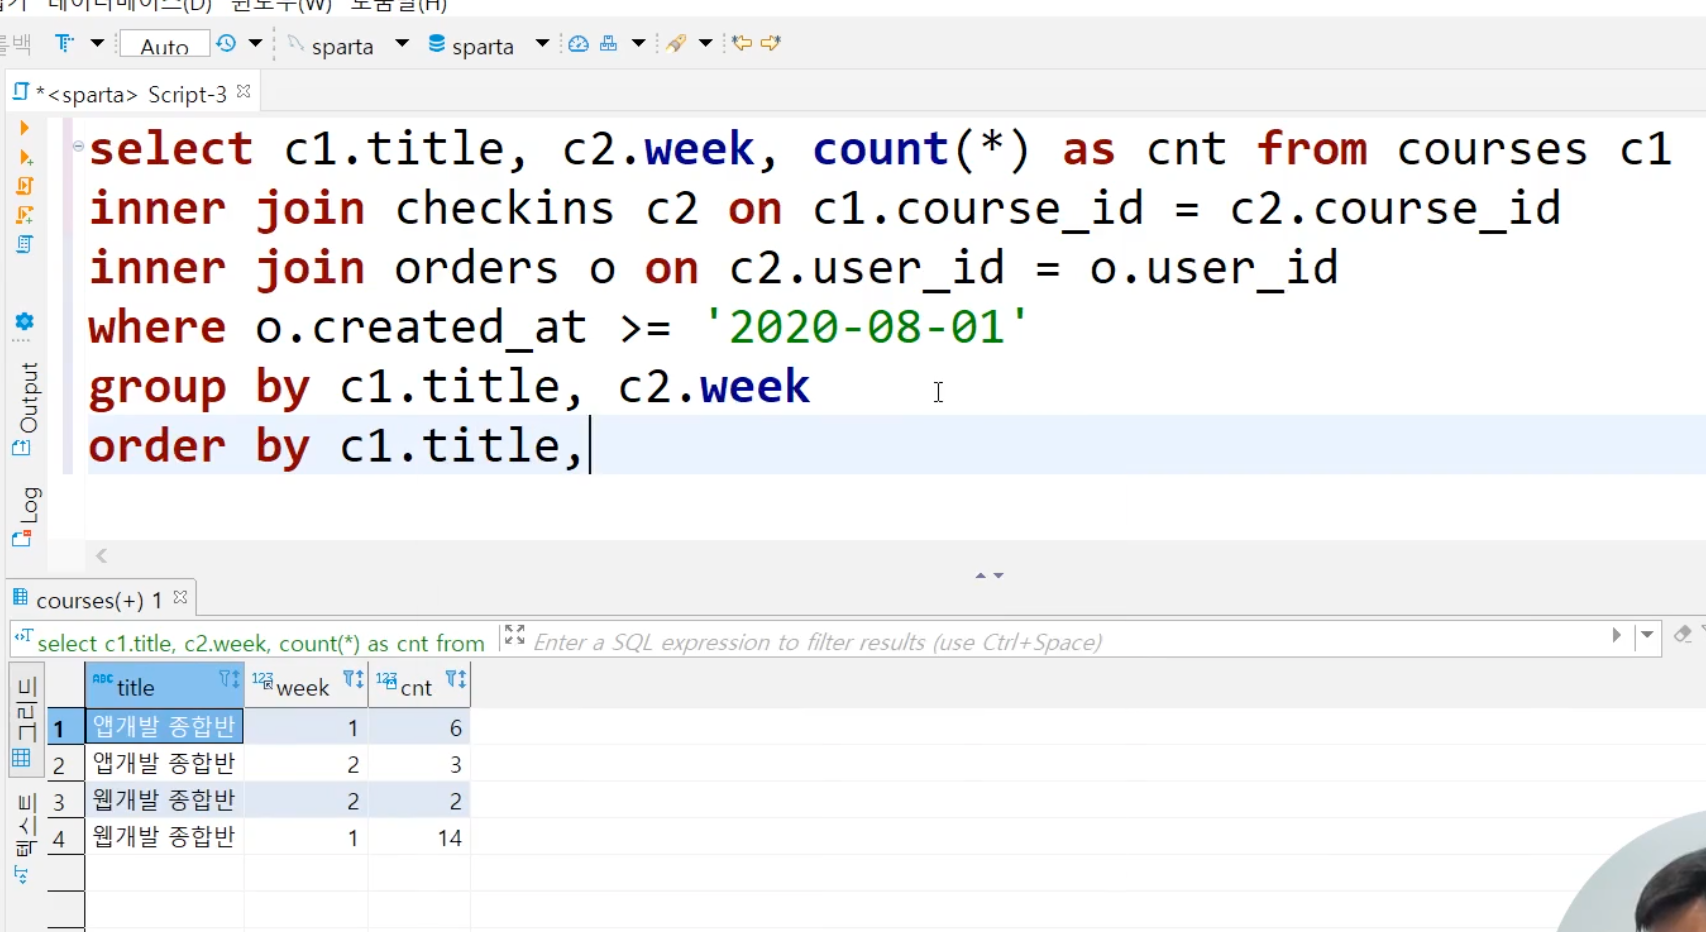Open filter/sort on the week column
Image resolution: width=1706 pixels, height=932 pixels.
353,680
